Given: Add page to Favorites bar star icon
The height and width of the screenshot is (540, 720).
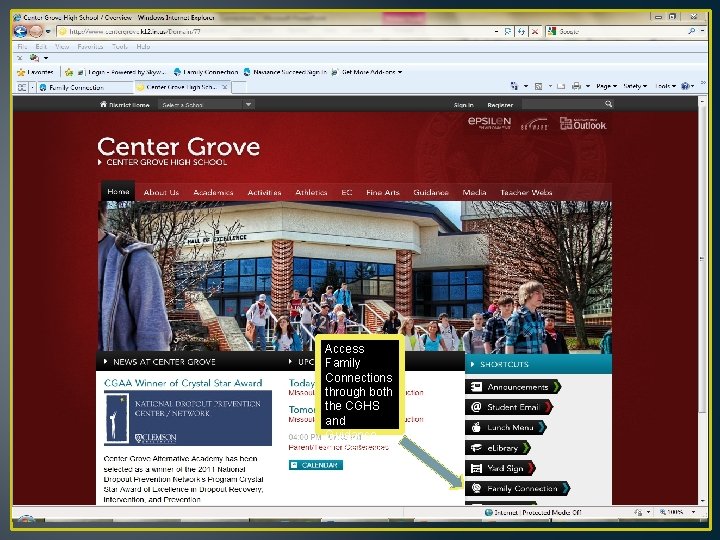Looking at the screenshot, I should coord(69,72).
